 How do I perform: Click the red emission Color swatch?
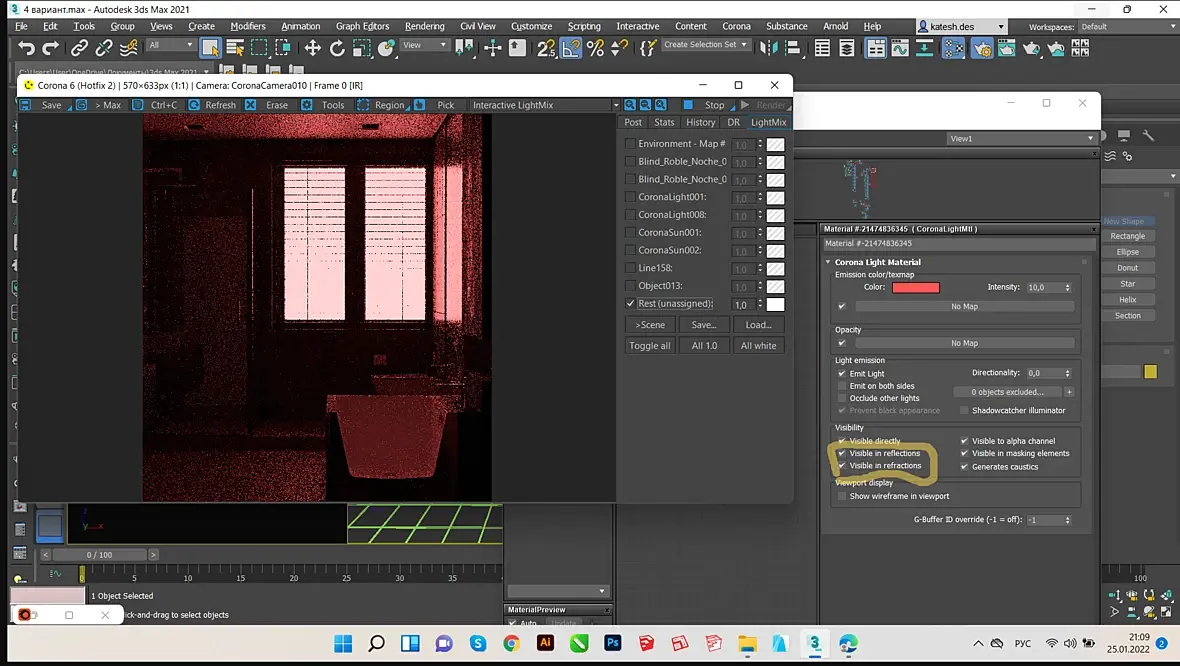(x=915, y=288)
